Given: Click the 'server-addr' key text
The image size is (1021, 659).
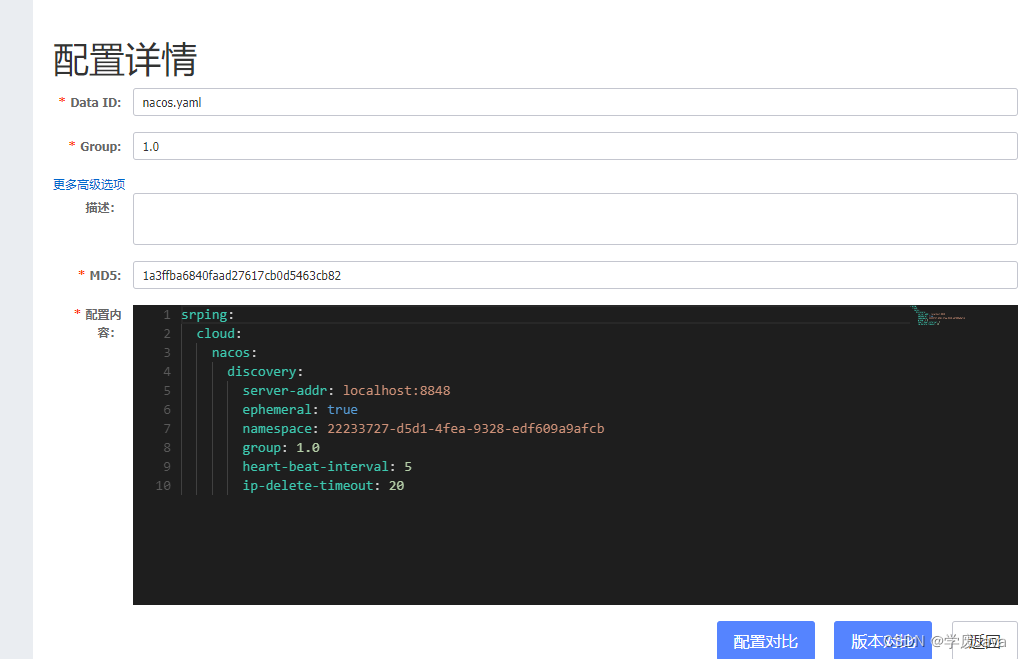Looking at the screenshot, I should tap(285, 390).
